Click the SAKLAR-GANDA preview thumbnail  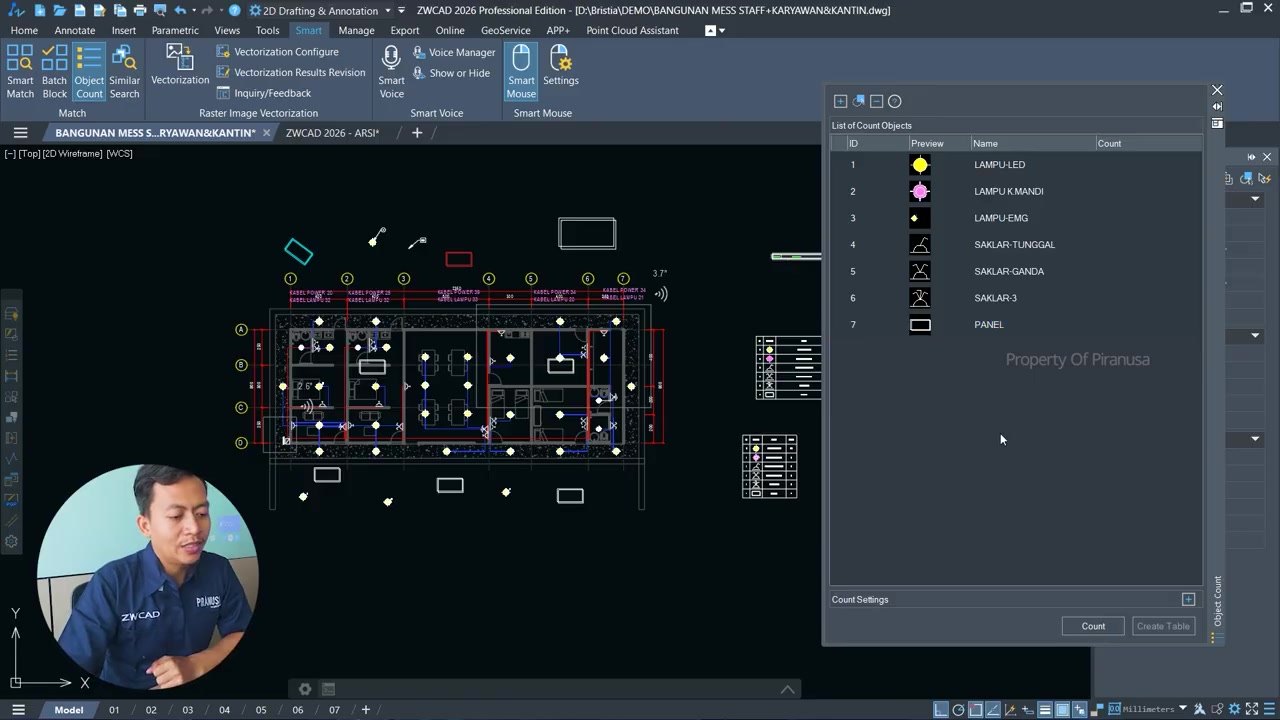tap(920, 271)
